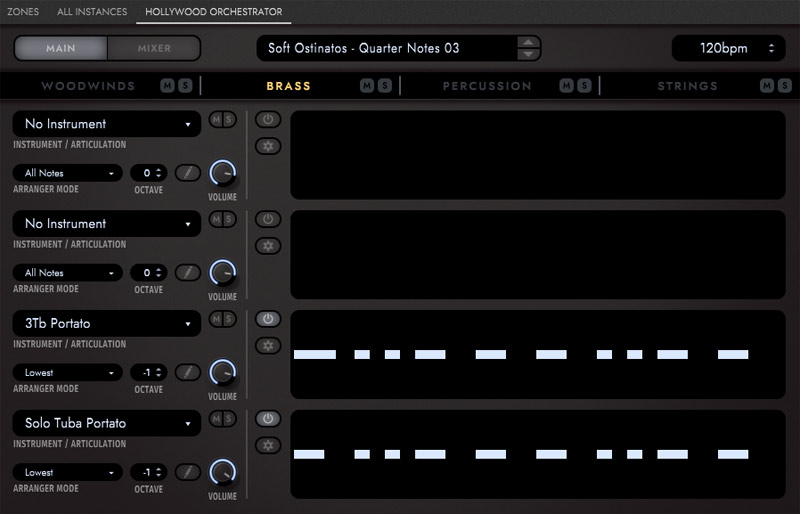Solo the 3Tb Portato track

coord(229,320)
